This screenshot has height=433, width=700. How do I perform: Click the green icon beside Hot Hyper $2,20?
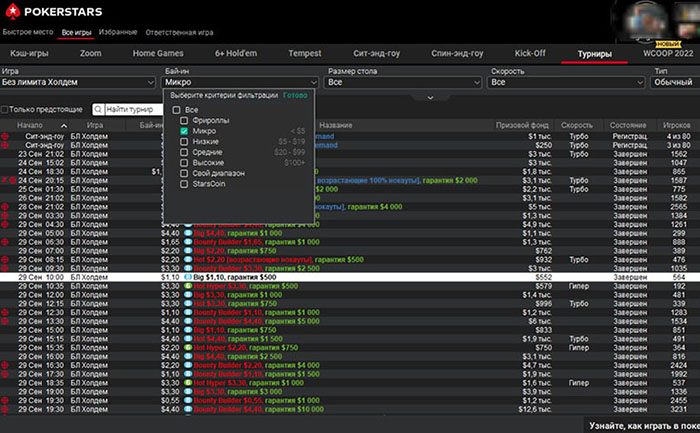coord(188,348)
